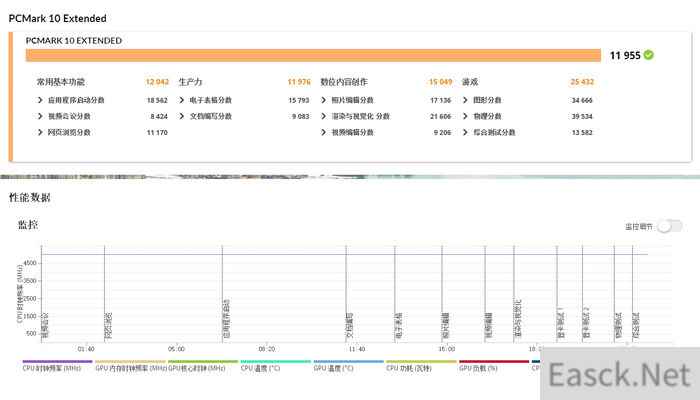Viewport: 700px width, 400px height.
Task: Click the 监控 chart heading
Action: pos(28,225)
